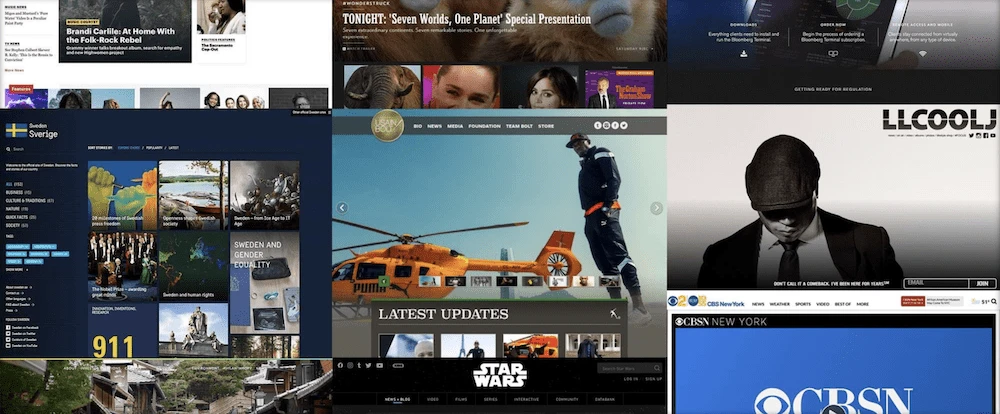The width and height of the screenshot is (1000, 414).
Task: Click the EMAIL field on the LL COOL J page
Action: (936, 283)
